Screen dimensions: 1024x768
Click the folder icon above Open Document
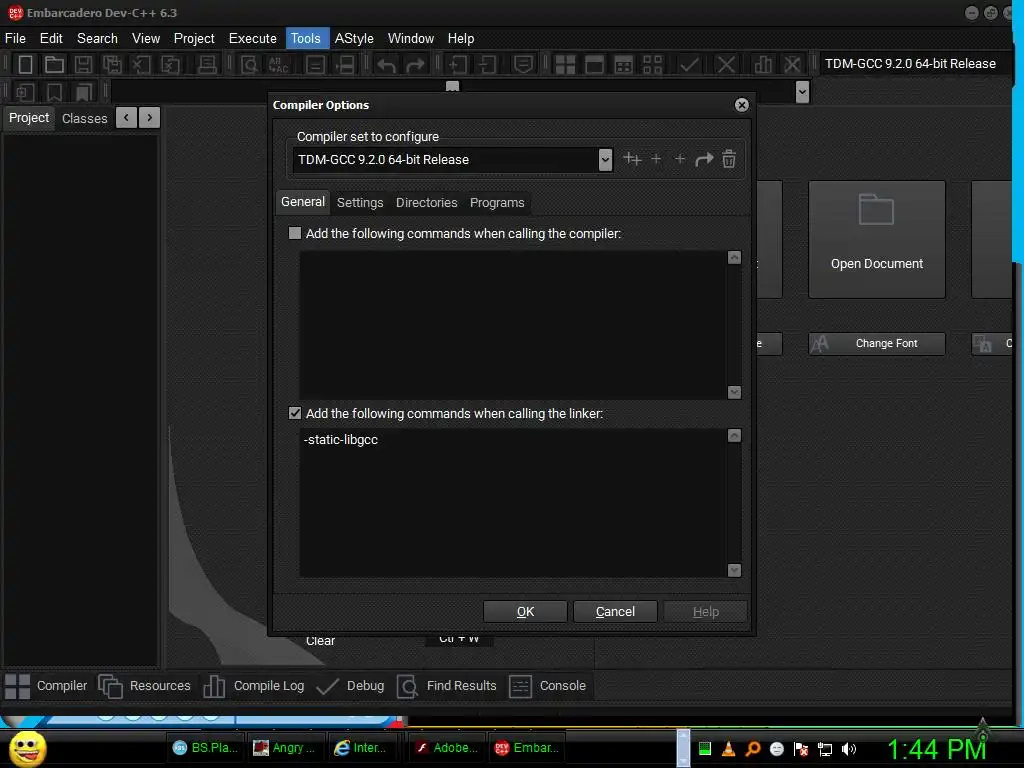coord(876,210)
